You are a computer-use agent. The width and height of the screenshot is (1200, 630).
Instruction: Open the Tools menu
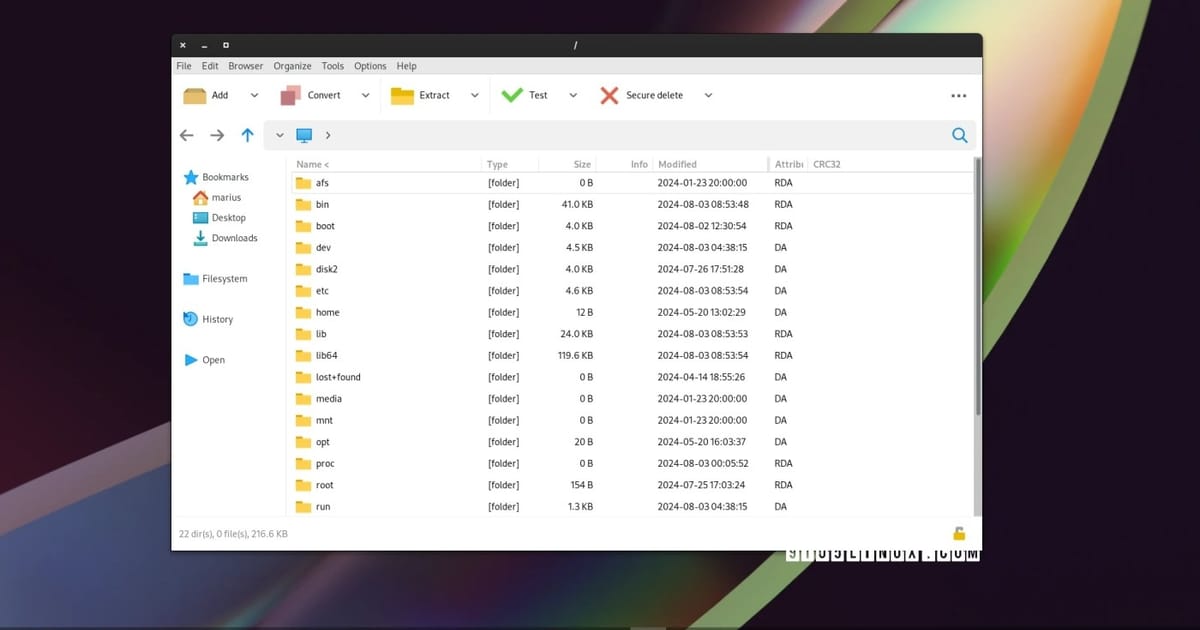coord(332,66)
